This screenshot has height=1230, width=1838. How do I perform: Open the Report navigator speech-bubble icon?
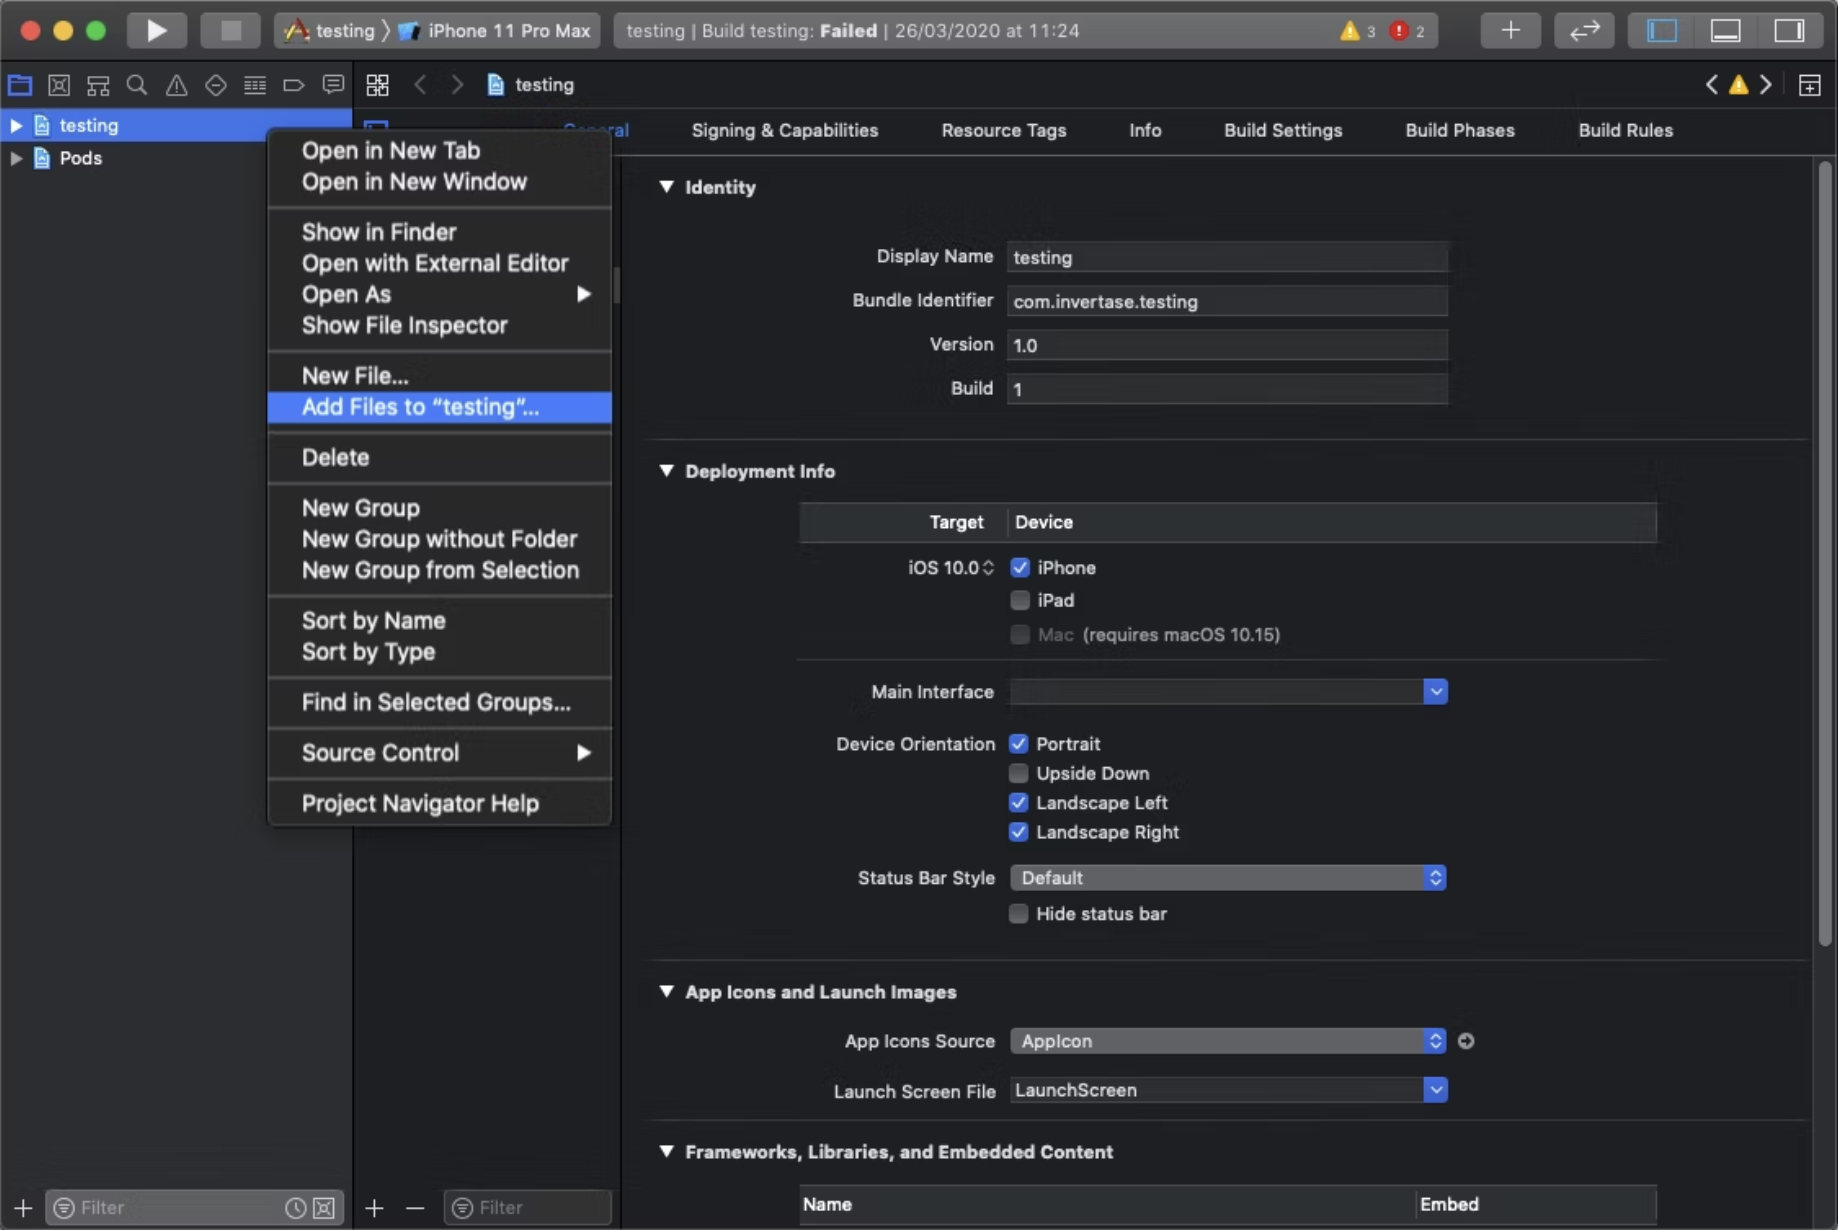coord(333,85)
